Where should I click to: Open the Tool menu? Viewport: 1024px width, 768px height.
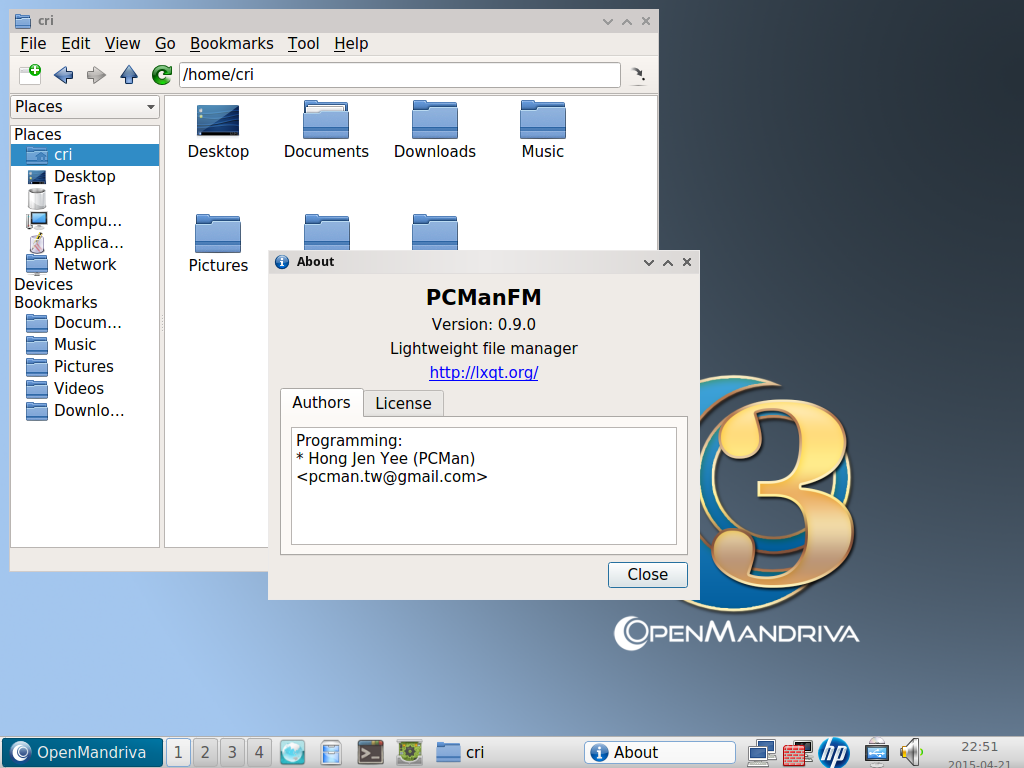[303, 44]
